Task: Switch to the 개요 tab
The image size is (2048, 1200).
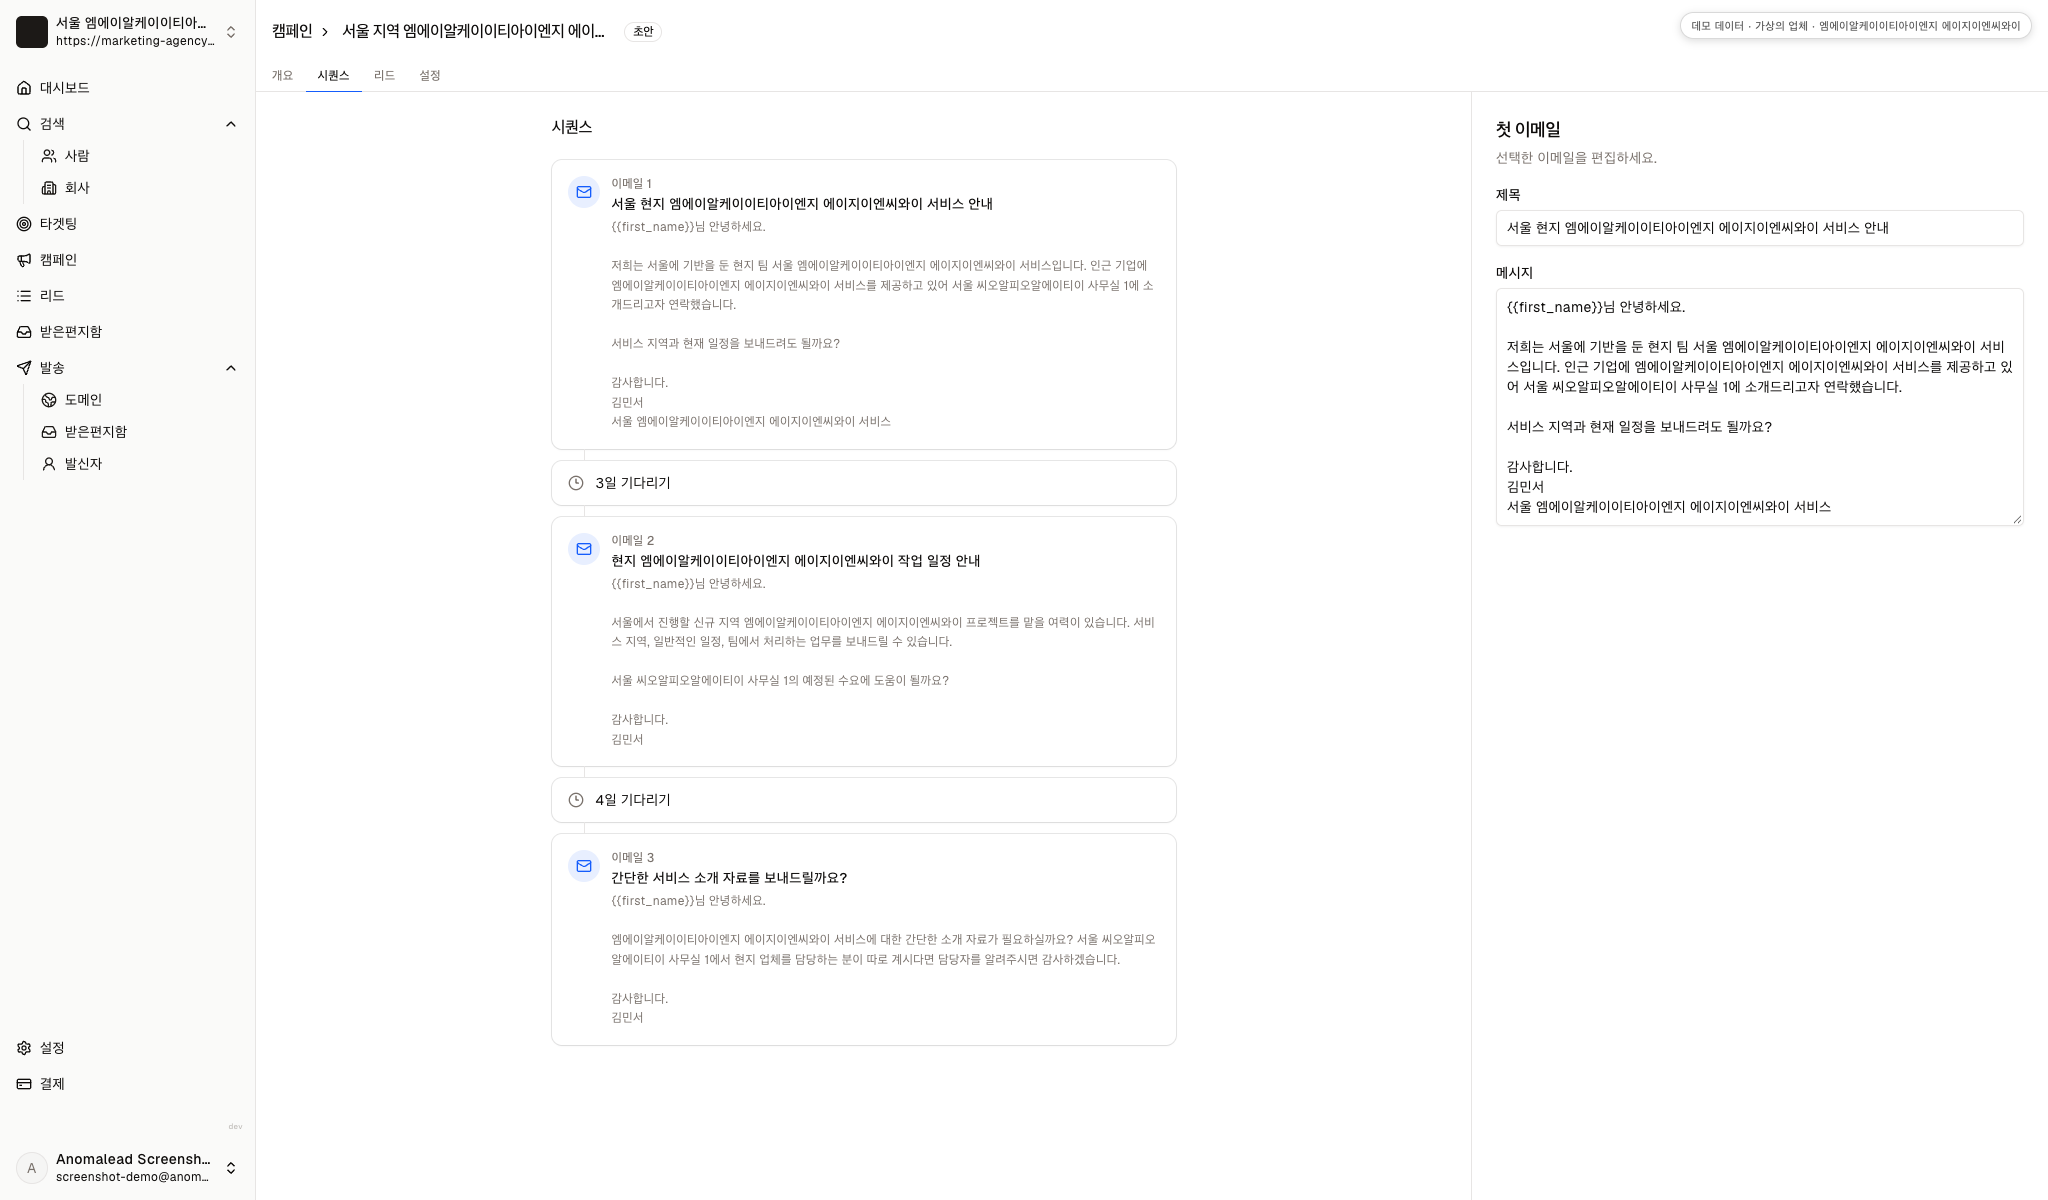Action: [x=283, y=76]
